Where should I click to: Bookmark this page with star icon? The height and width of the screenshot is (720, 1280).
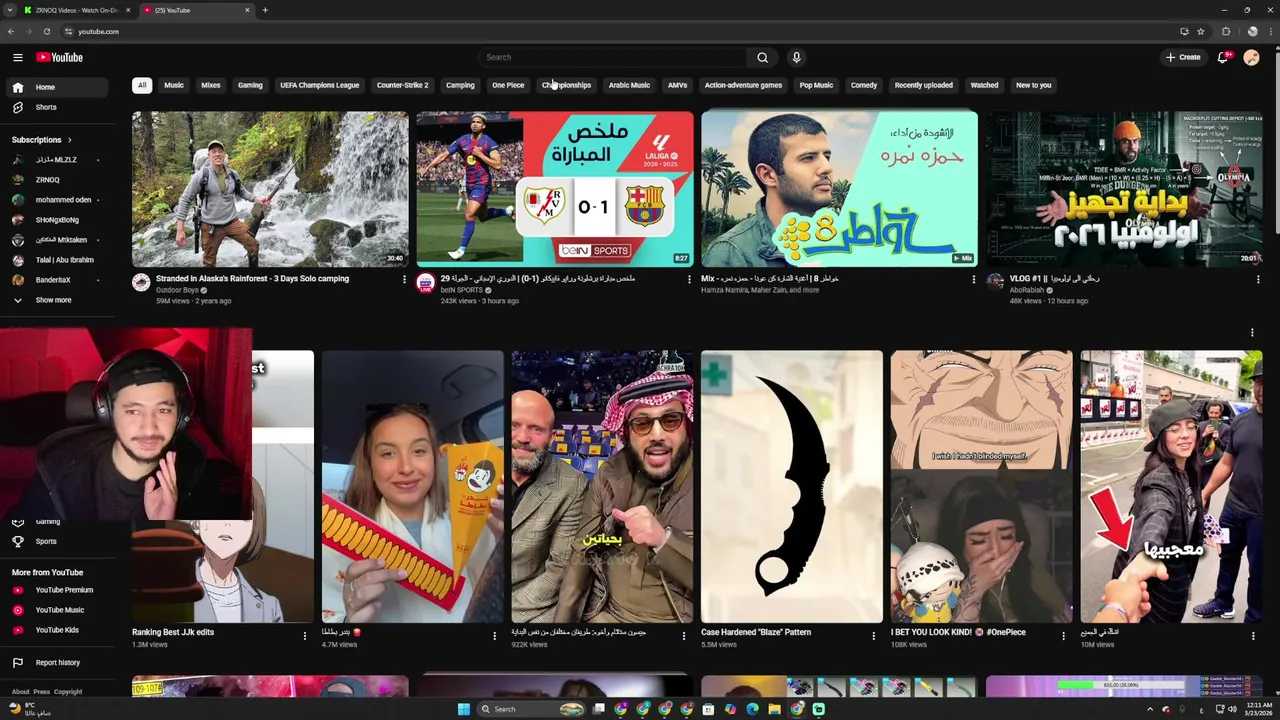(x=1203, y=31)
